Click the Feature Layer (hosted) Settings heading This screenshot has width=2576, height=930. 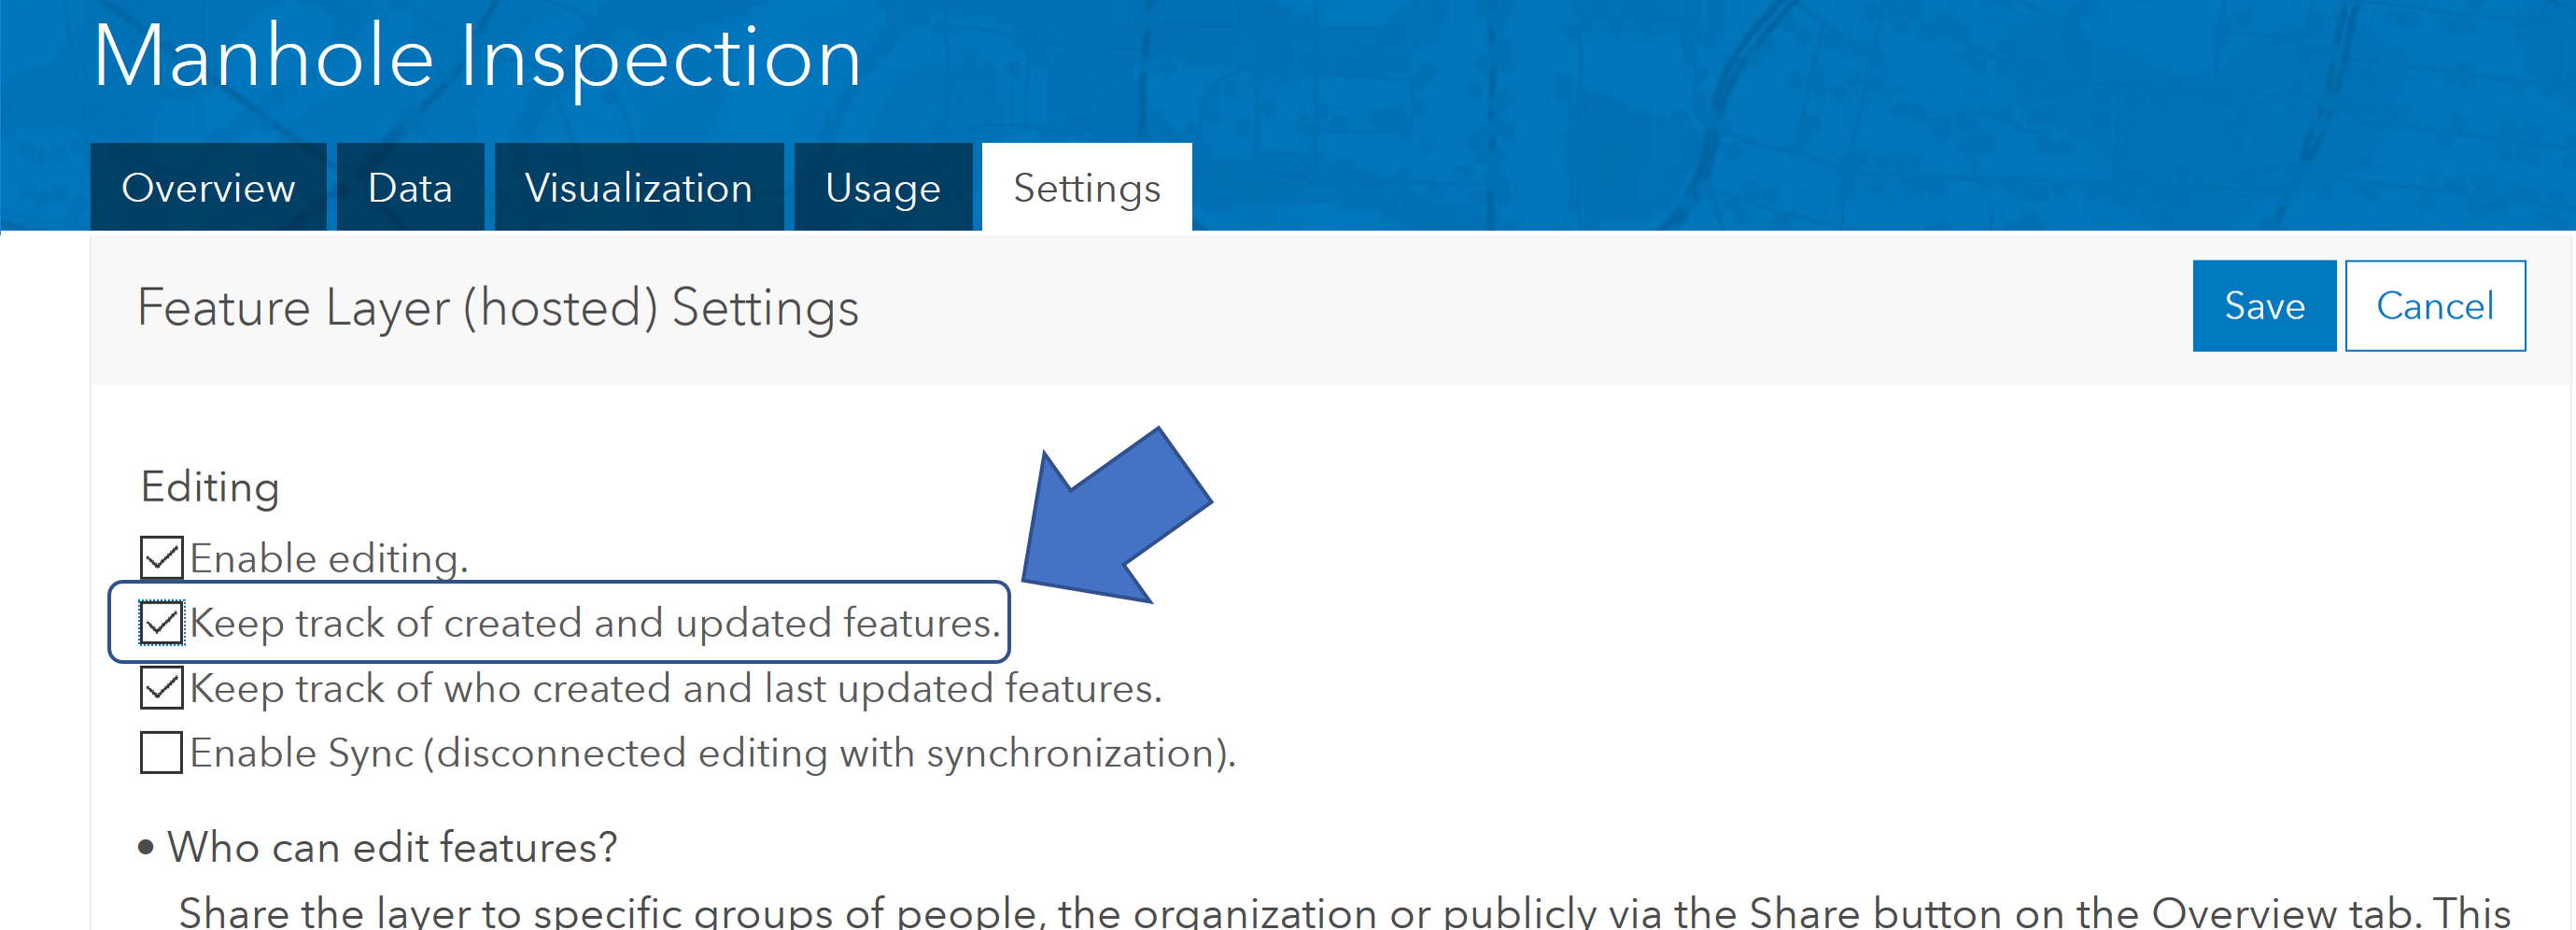tap(498, 307)
